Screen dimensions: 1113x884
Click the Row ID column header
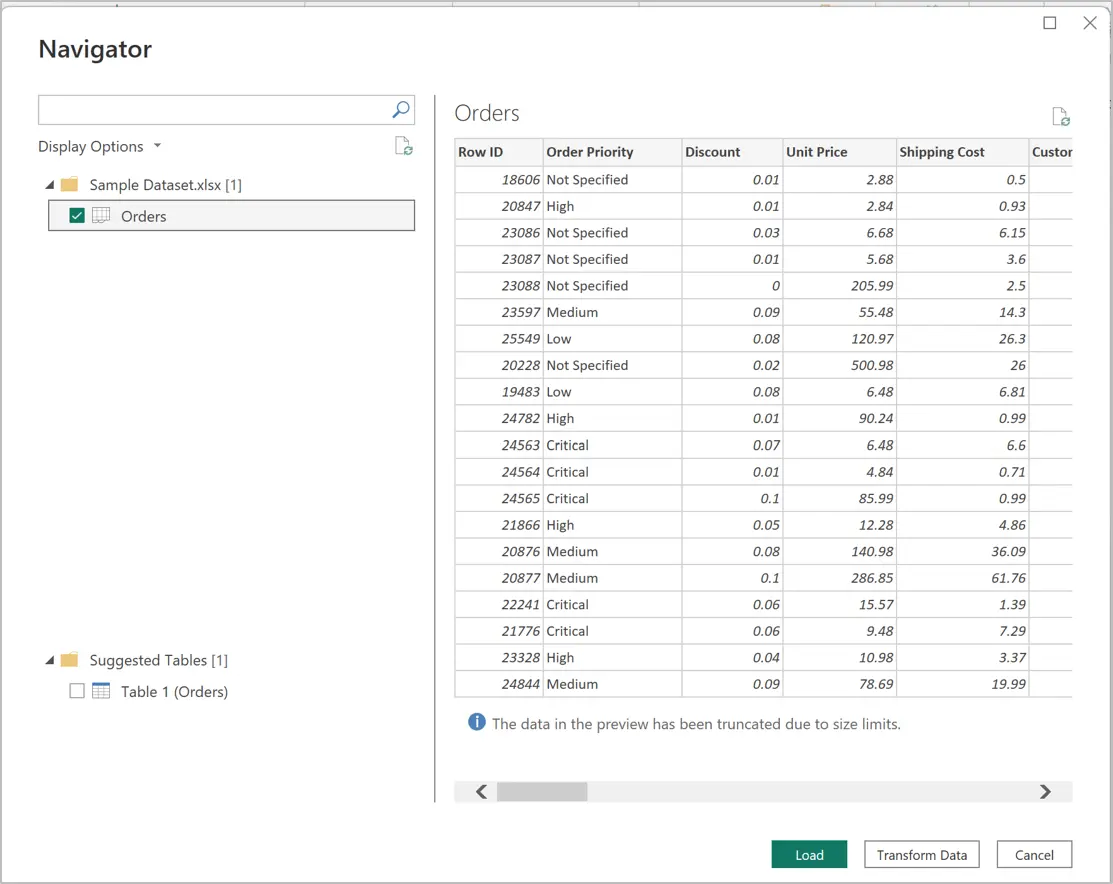[x=499, y=152]
